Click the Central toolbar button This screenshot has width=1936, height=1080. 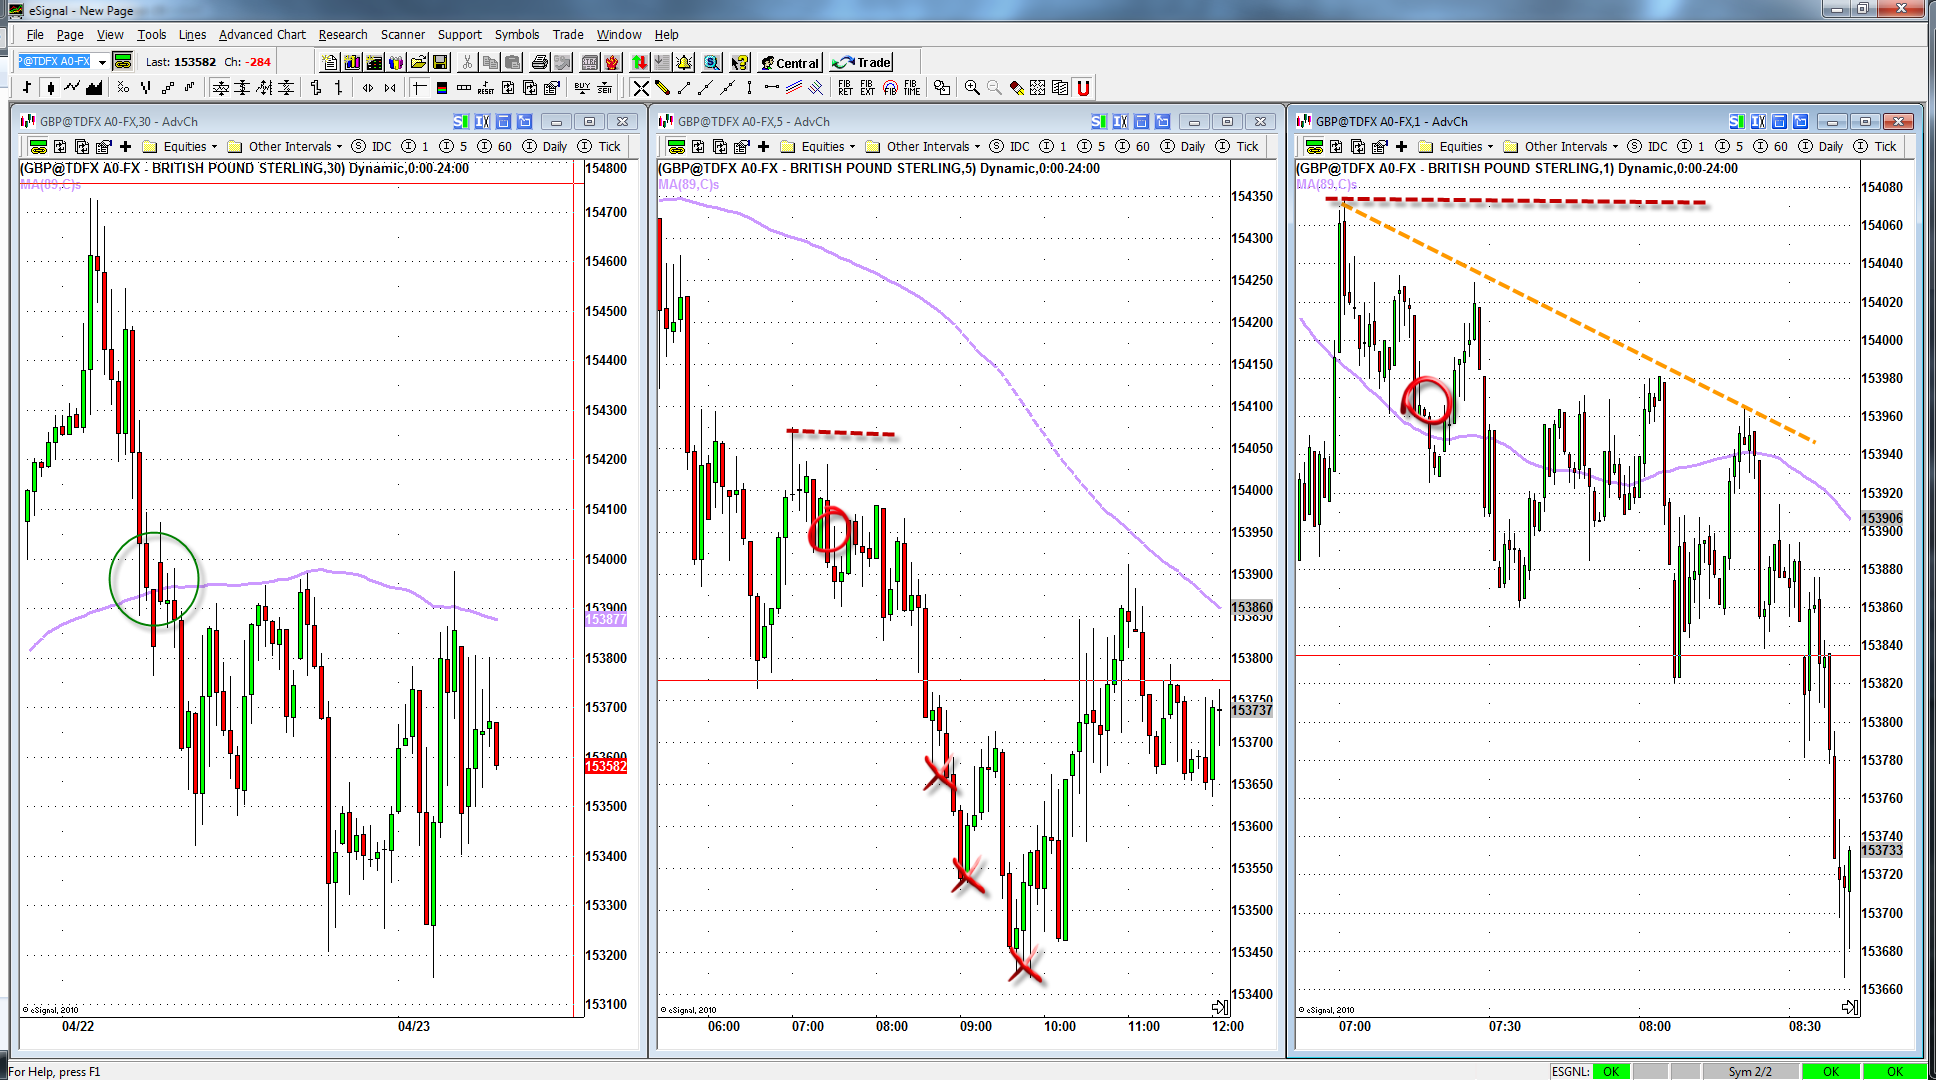click(x=789, y=62)
